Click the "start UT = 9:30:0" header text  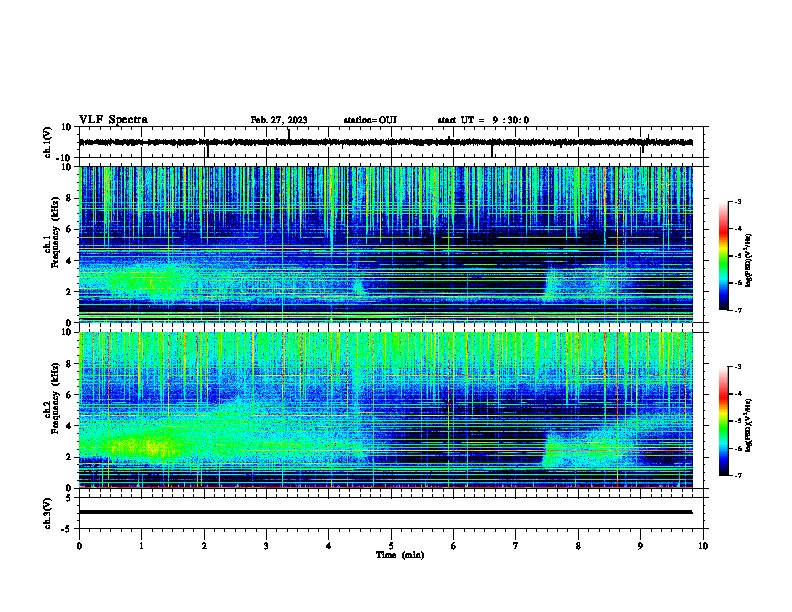click(483, 120)
